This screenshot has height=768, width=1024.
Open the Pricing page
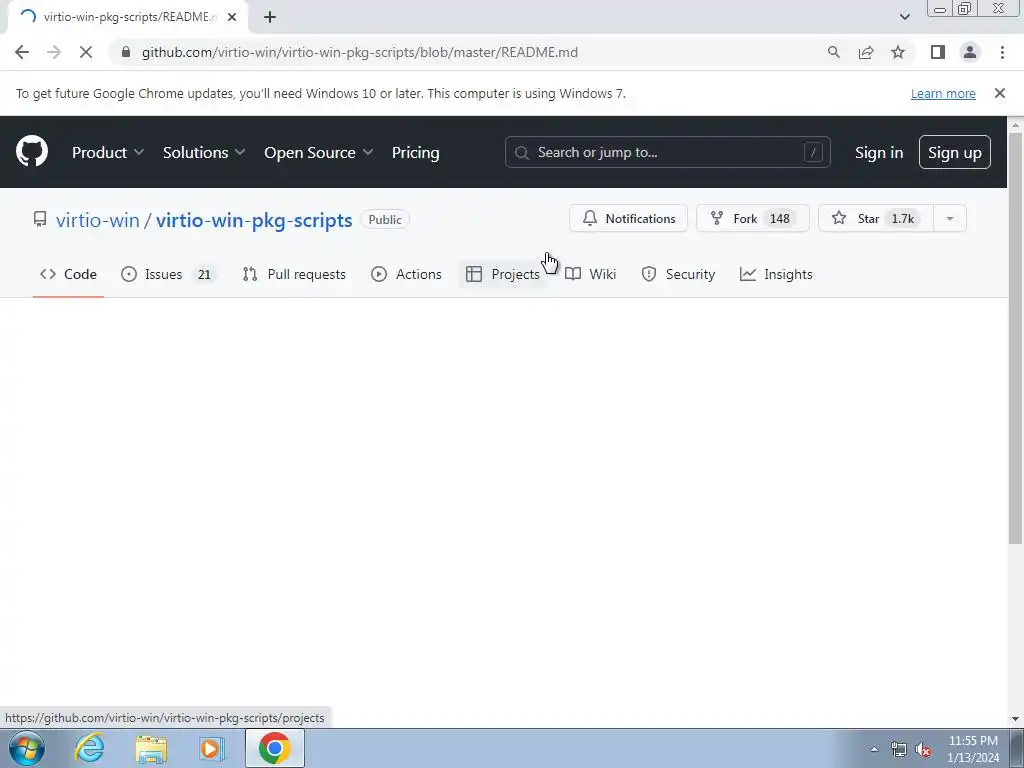[x=415, y=152]
